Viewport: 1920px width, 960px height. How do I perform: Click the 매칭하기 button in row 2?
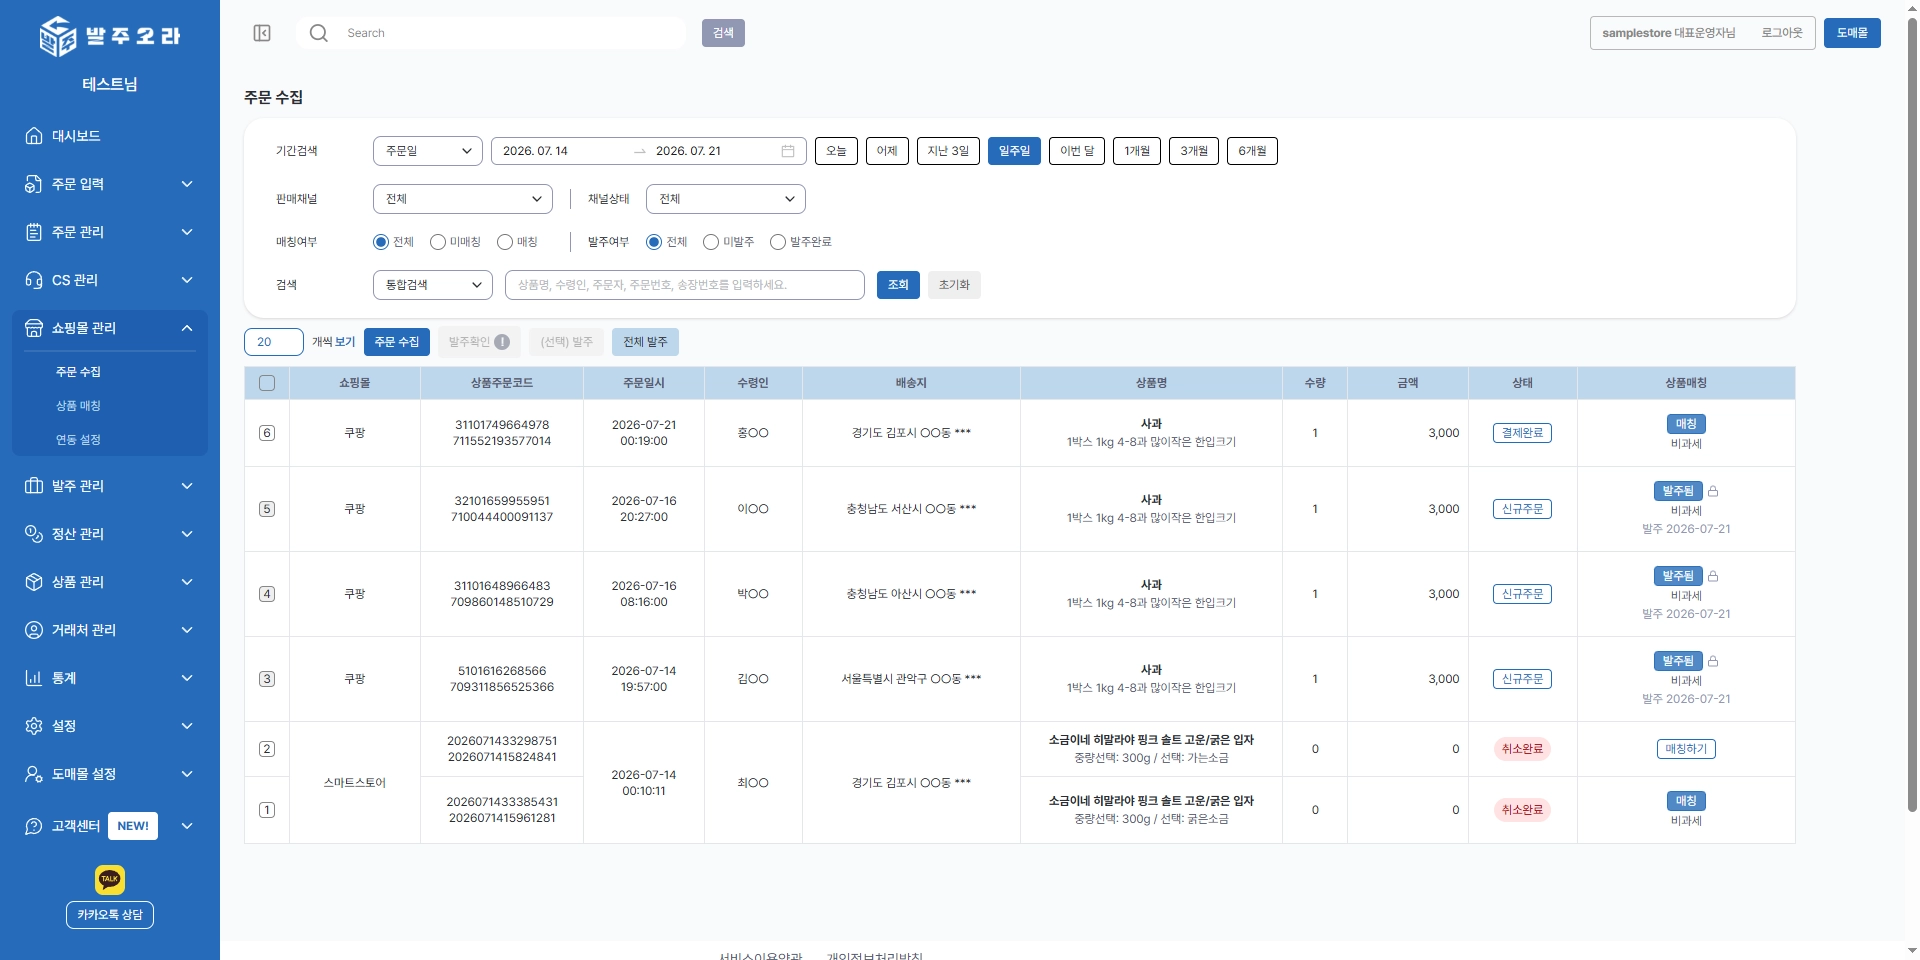pos(1686,749)
